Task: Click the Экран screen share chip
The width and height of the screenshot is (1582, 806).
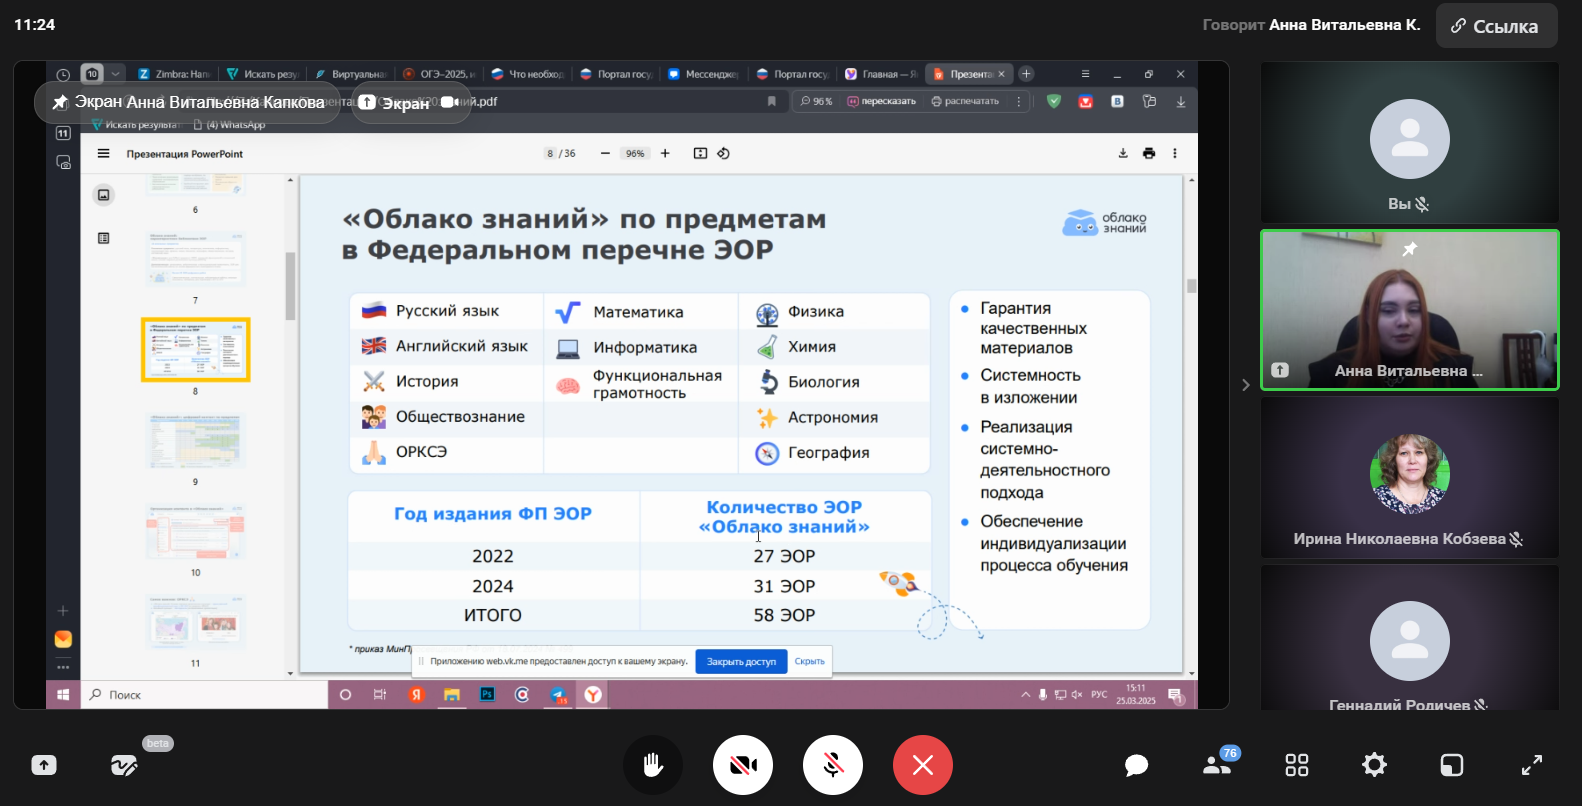Action: coord(411,102)
